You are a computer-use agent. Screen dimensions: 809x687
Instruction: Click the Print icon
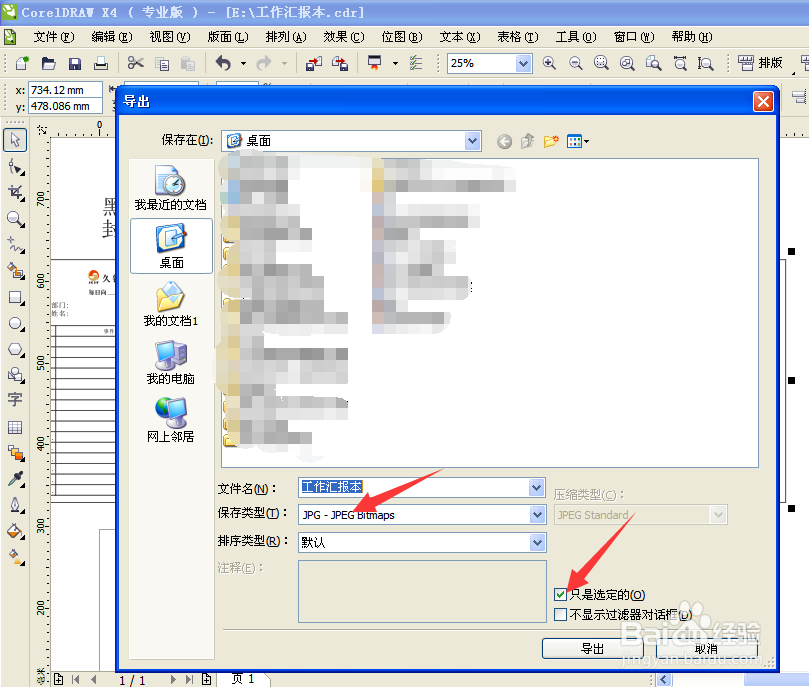click(101, 63)
